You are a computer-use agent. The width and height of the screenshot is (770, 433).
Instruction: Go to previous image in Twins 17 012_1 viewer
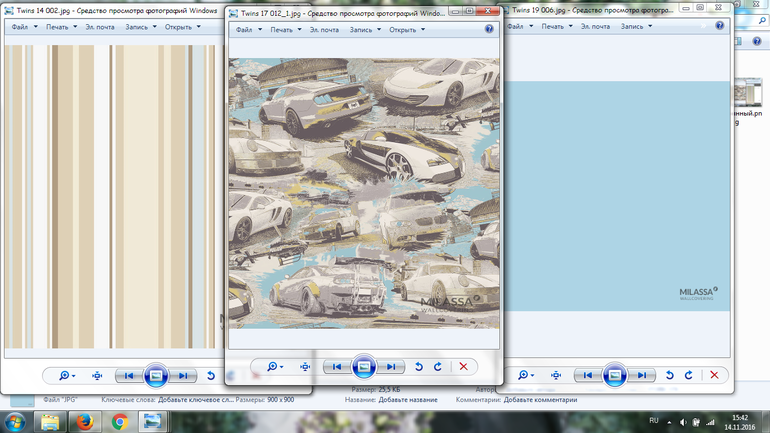[x=339, y=367]
